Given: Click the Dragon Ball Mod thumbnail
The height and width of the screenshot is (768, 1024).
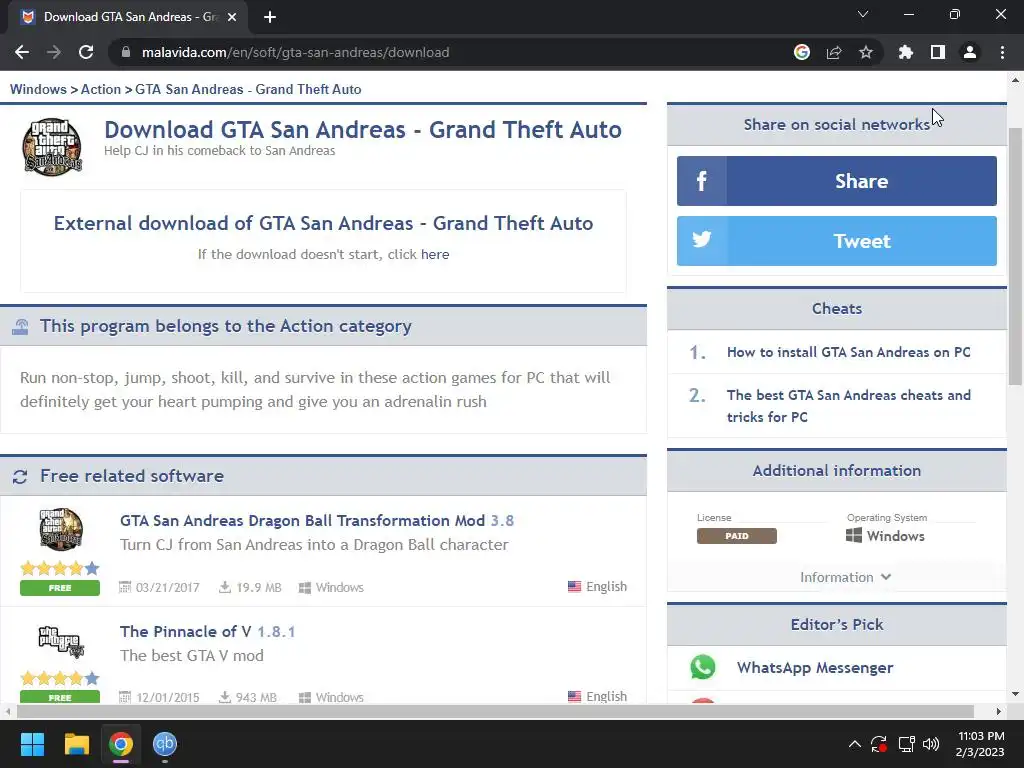Looking at the screenshot, I should [61, 529].
